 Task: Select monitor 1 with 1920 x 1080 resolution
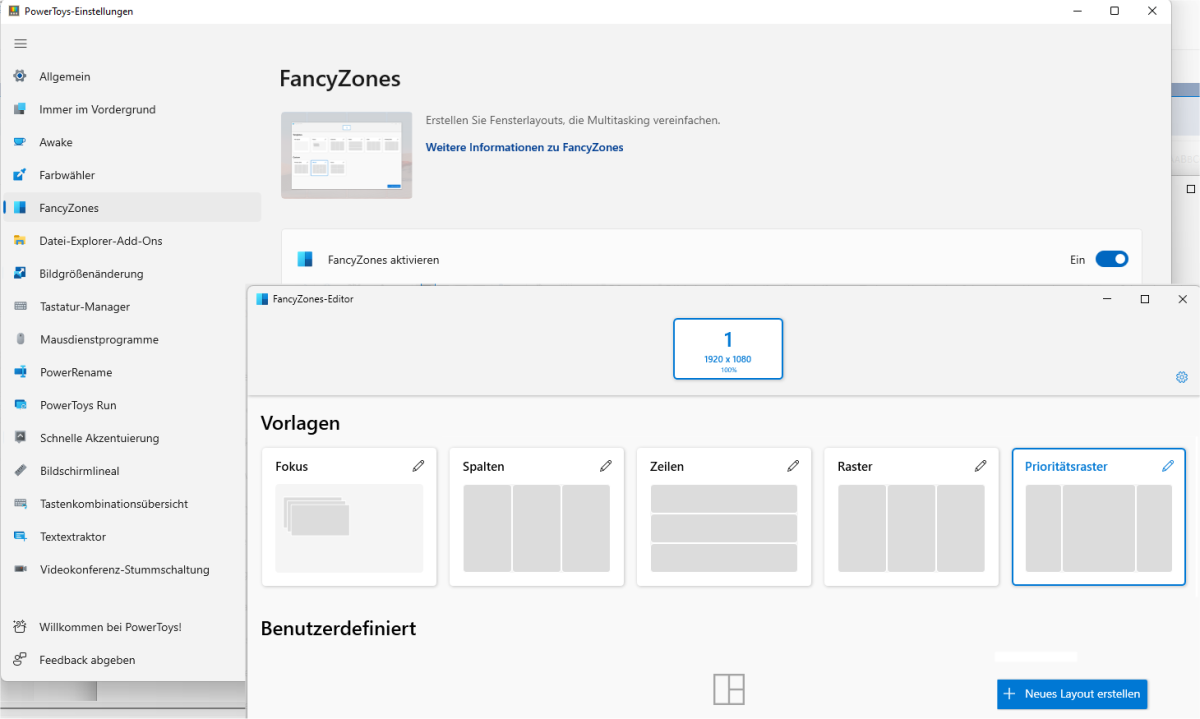coord(728,349)
